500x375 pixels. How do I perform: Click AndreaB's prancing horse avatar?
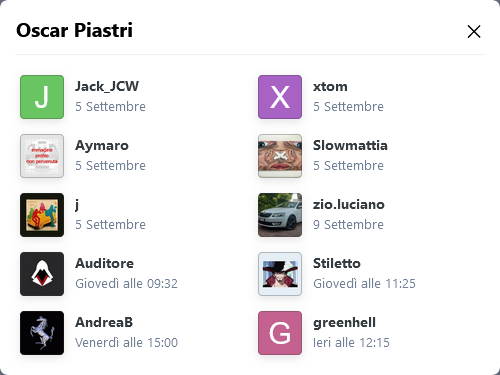point(42,333)
